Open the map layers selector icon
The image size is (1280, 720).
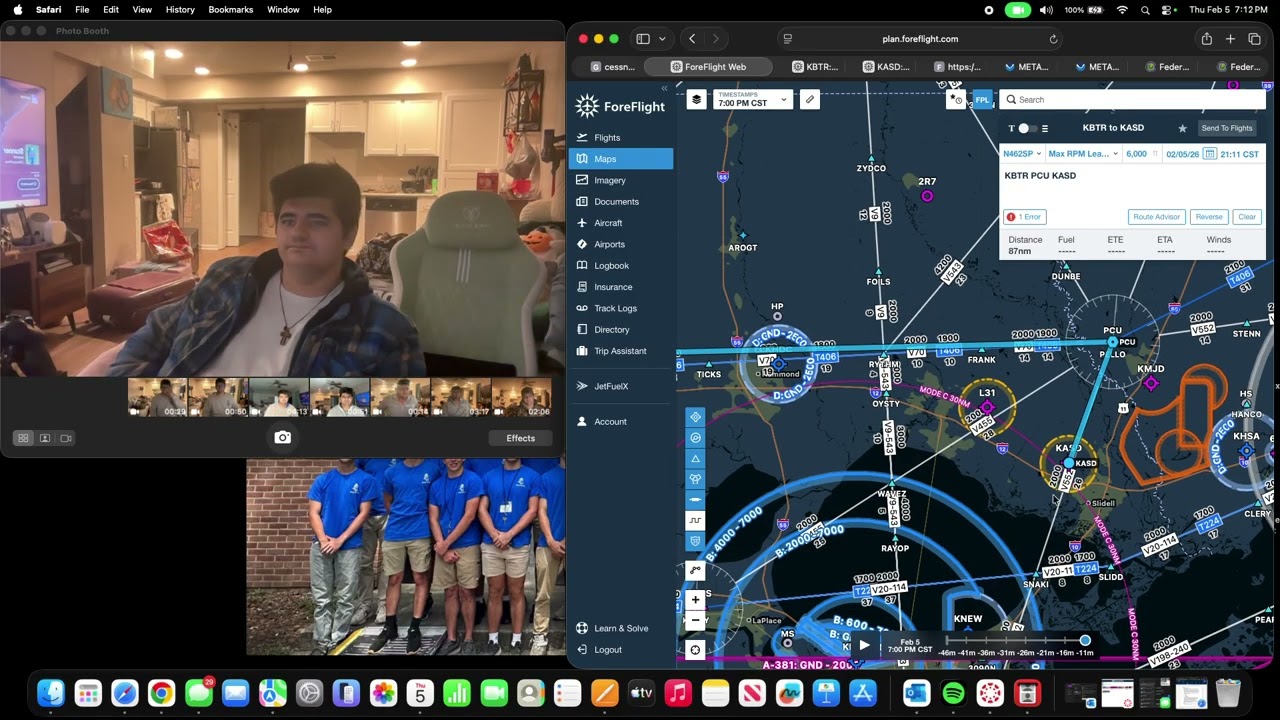click(696, 99)
